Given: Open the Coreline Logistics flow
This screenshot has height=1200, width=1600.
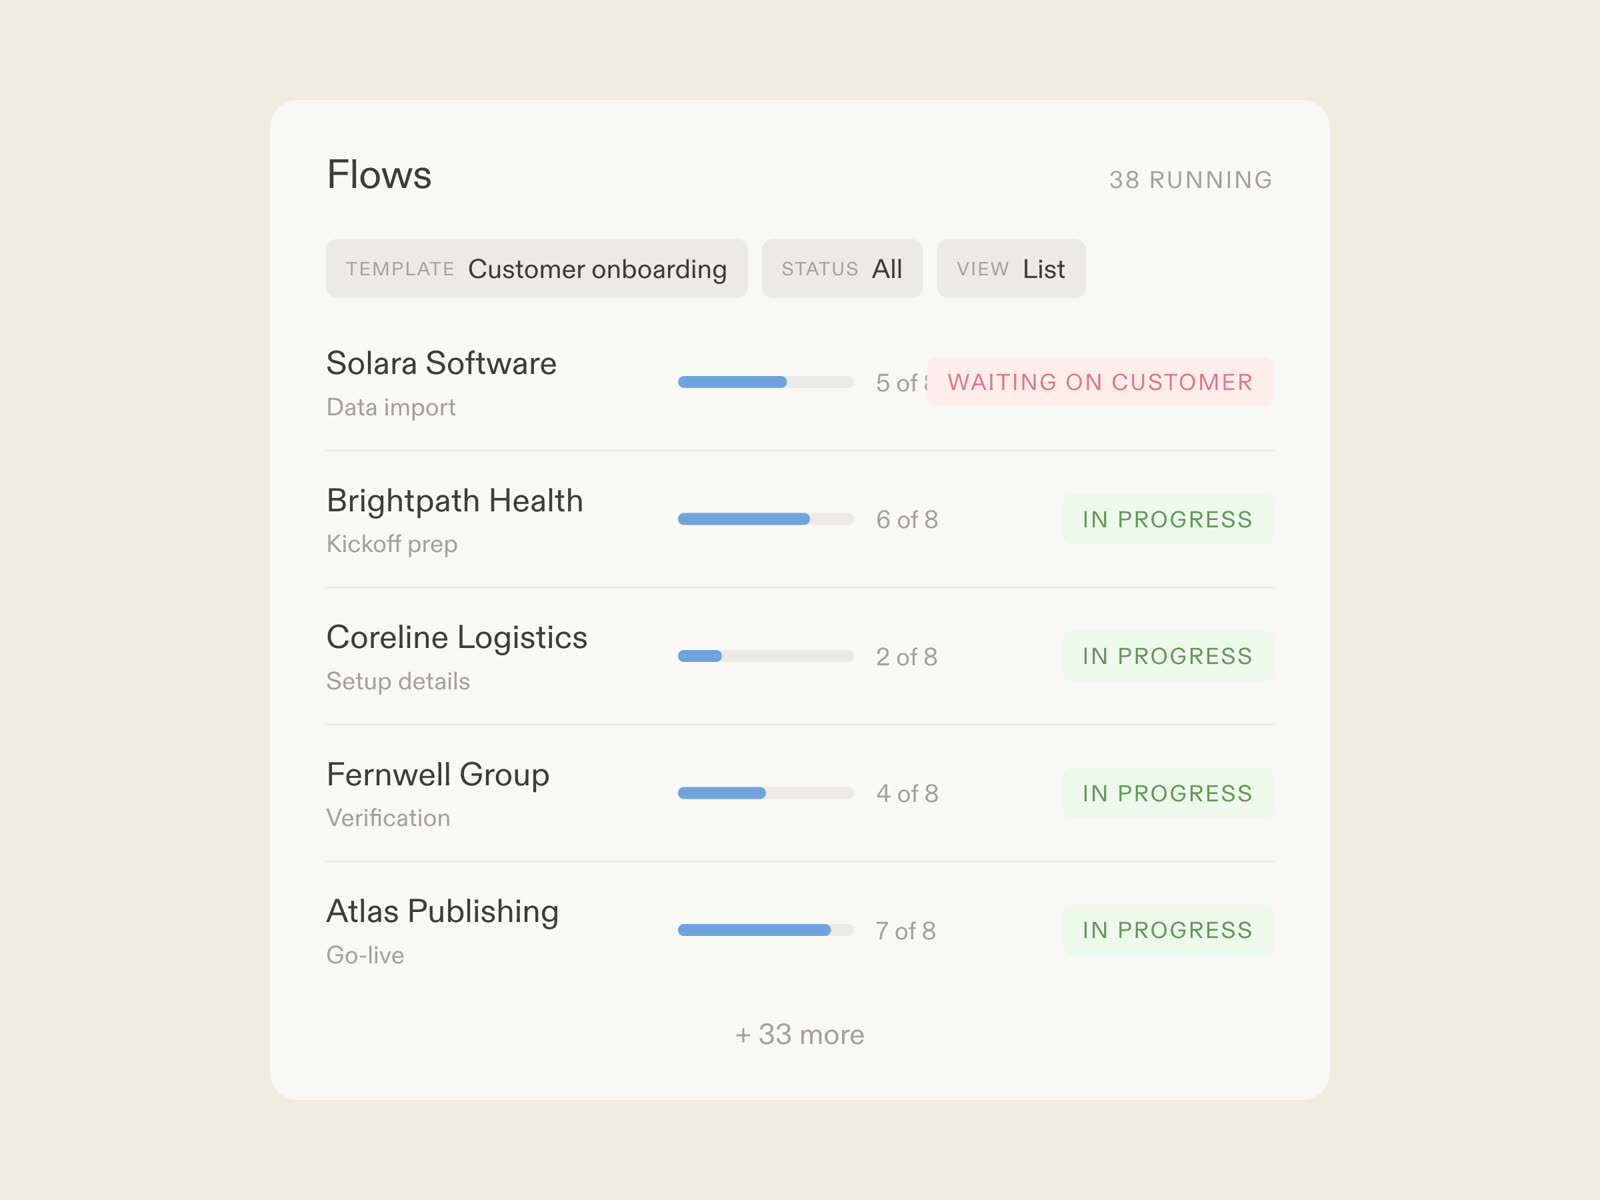Looking at the screenshot, I should (x=800, y=656).
